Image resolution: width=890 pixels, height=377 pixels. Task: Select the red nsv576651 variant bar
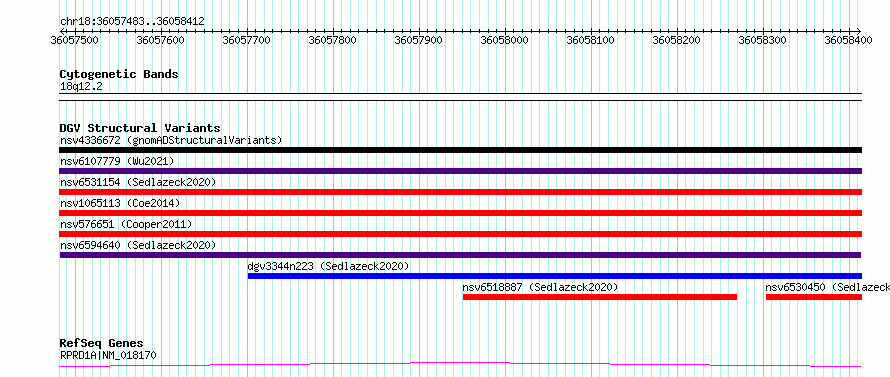(460, 234)
